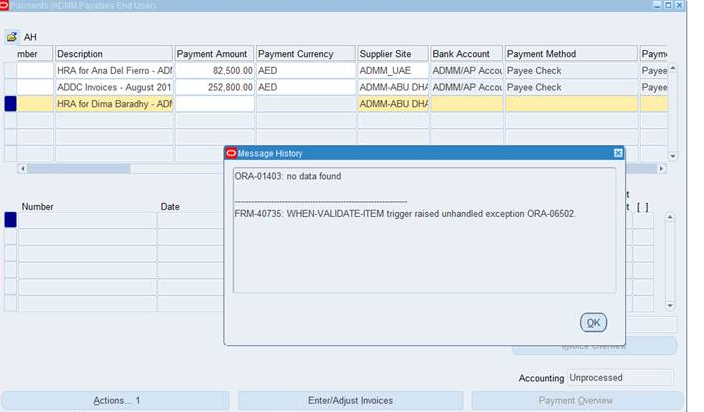Close the Payments window

click(679, 5)
